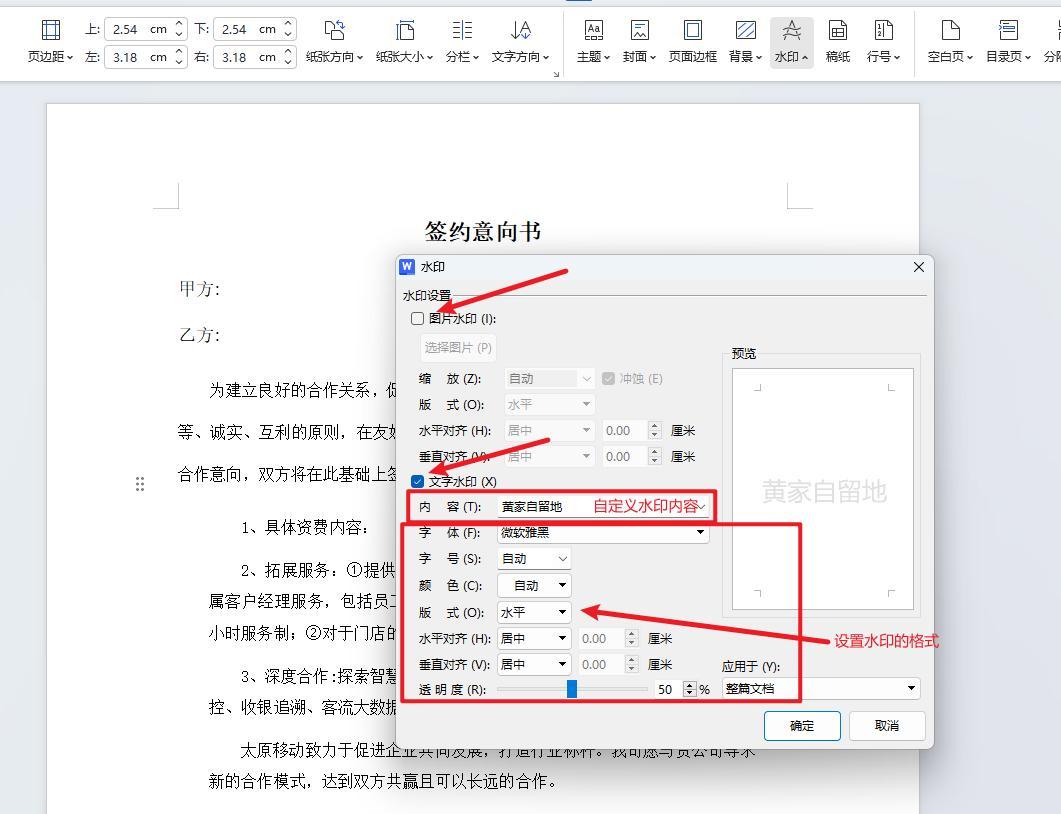Click the 透明度 transparency slider handle
Image resolution: width=1061 pixels, height=814 pixels.
tap(572, 689)
